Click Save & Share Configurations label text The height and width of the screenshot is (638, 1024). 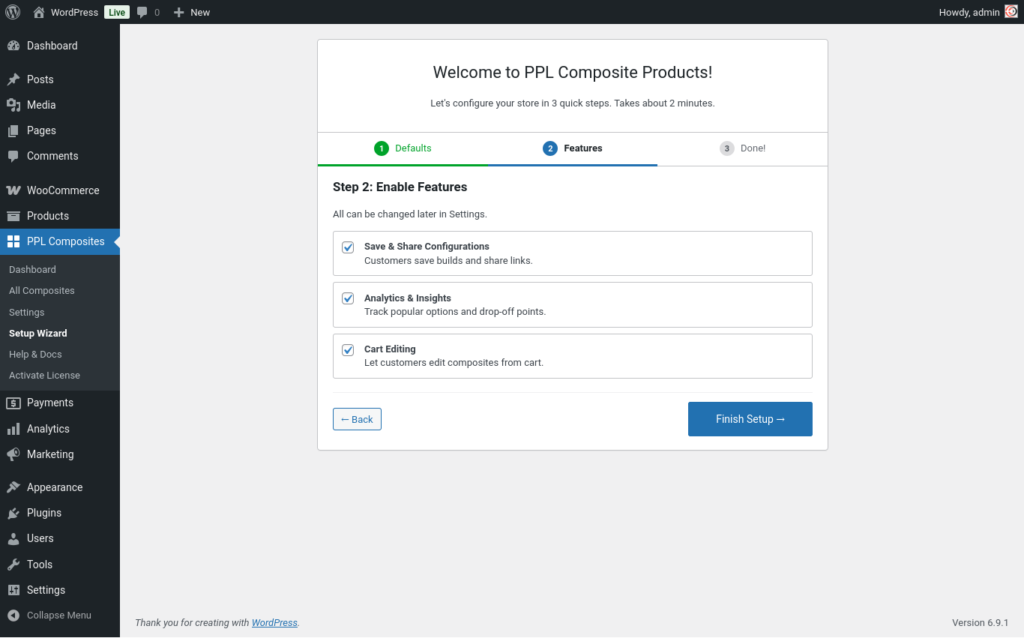(x=426, y=246)
